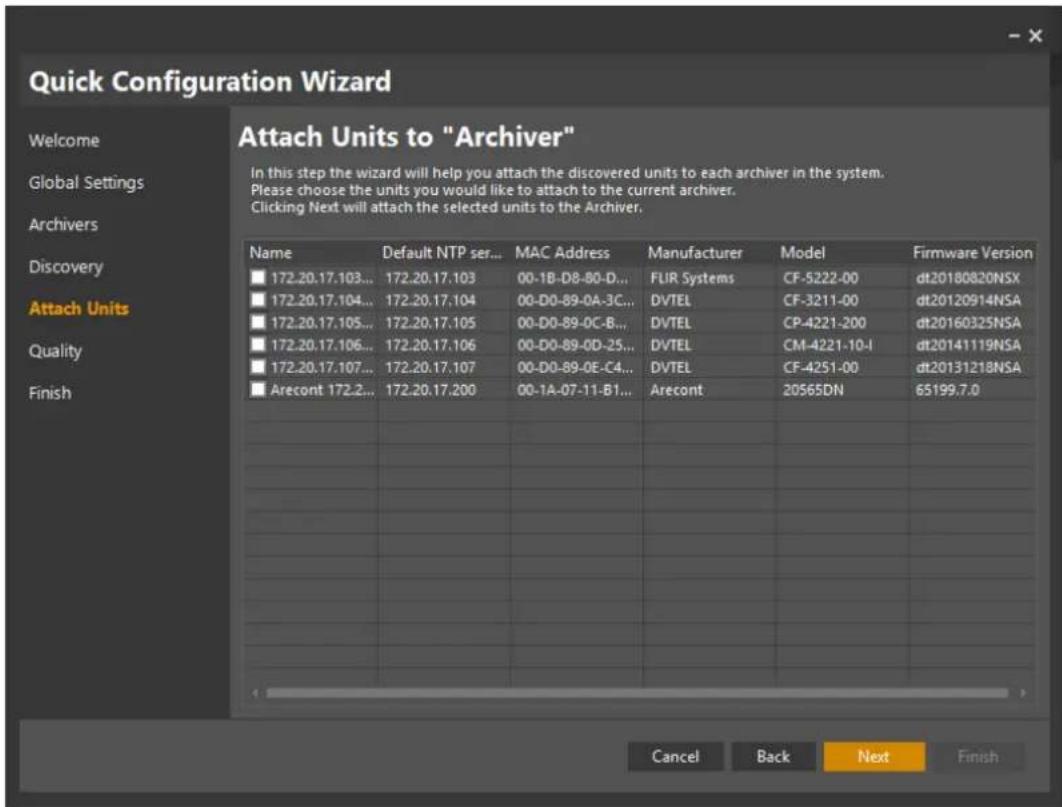Click the Back button
Viewport: 1062px width, 807px height.
773,756
